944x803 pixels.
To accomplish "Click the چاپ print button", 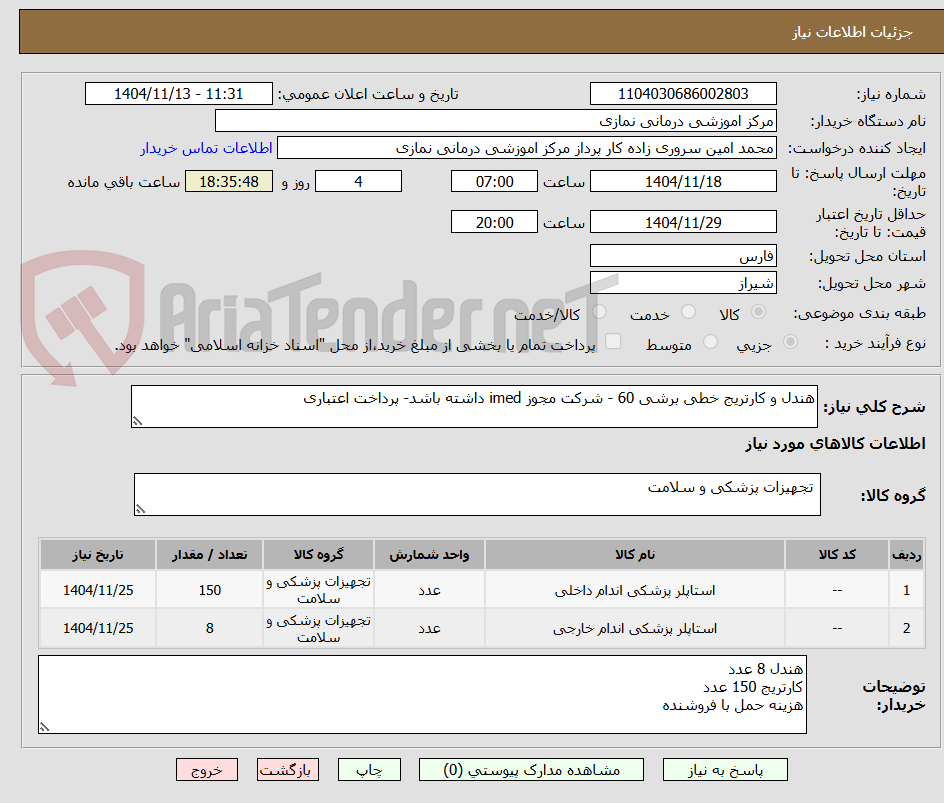I will pyautogui.click(x=369, y=770).
